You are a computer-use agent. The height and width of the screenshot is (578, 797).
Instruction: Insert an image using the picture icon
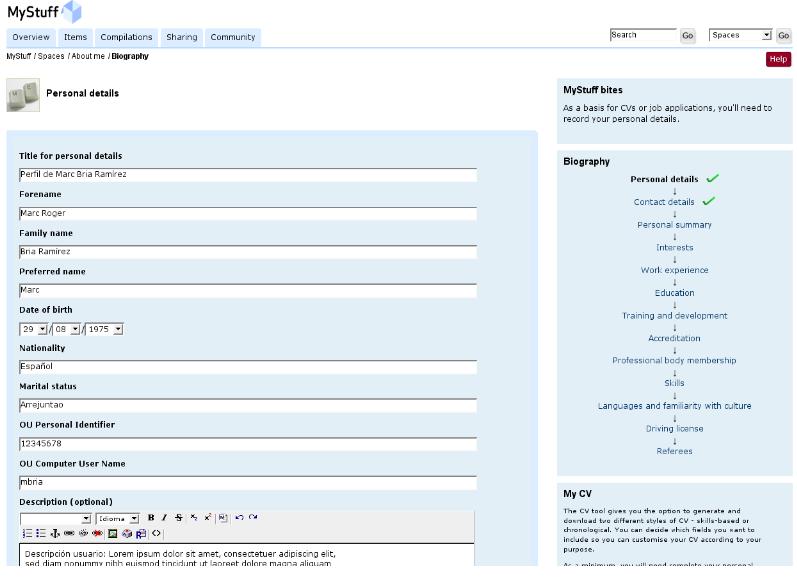(112, 533)
